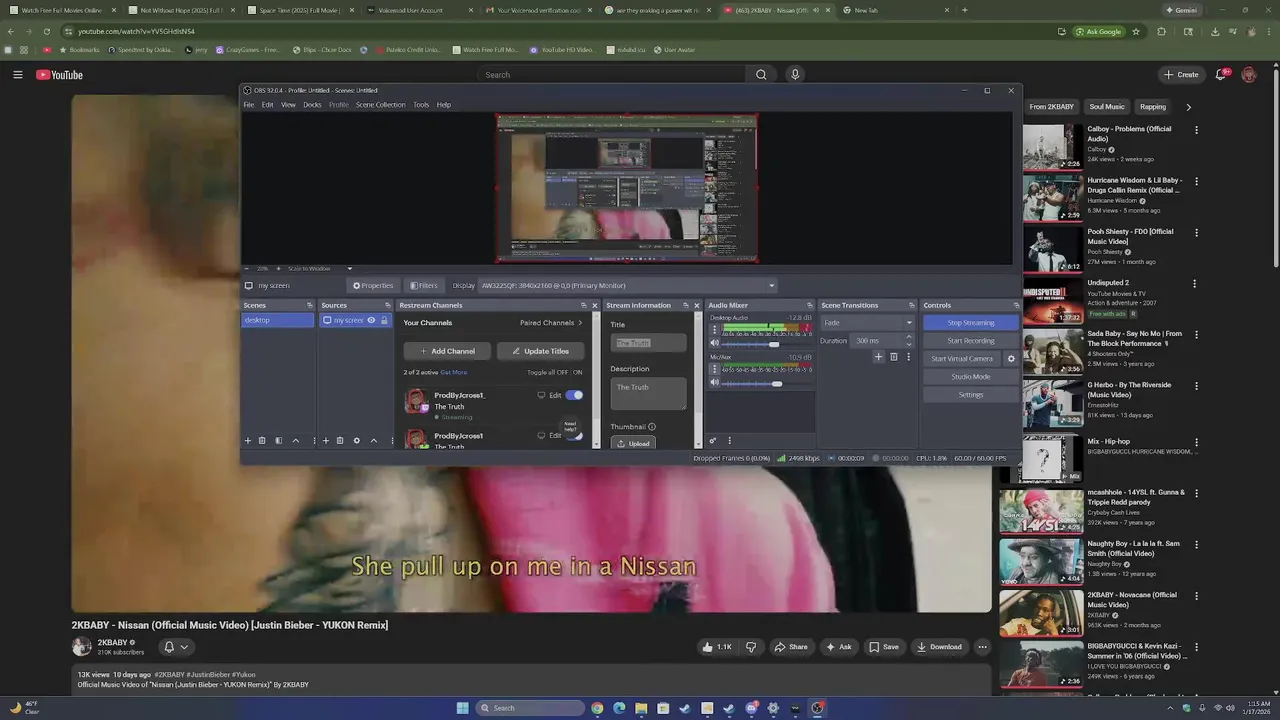This screenshot has height=720, width=1280.
Task: Open advanced audio properties gear icon in Audio Mixer footer
Action: pos(713,440)
